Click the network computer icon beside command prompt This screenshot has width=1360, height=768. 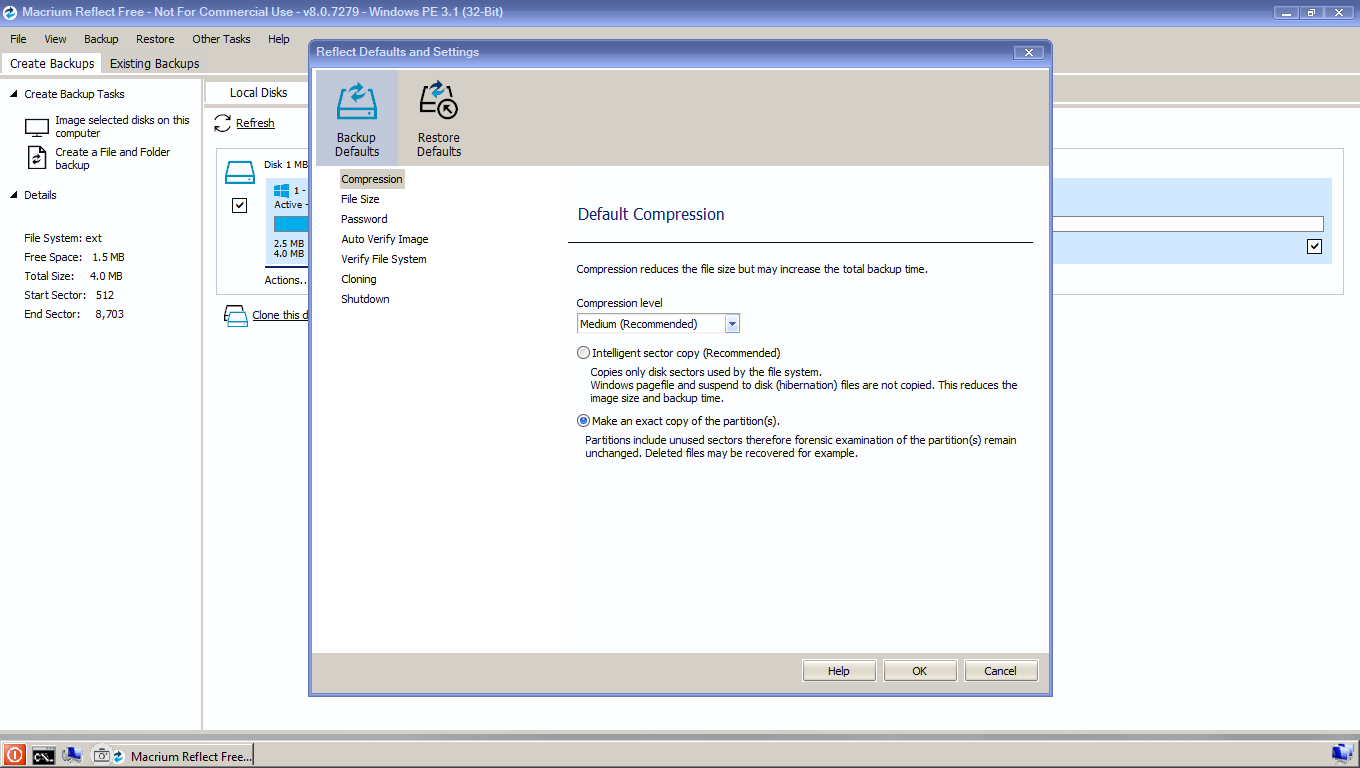pyautogui.click(x=71, y=755)
